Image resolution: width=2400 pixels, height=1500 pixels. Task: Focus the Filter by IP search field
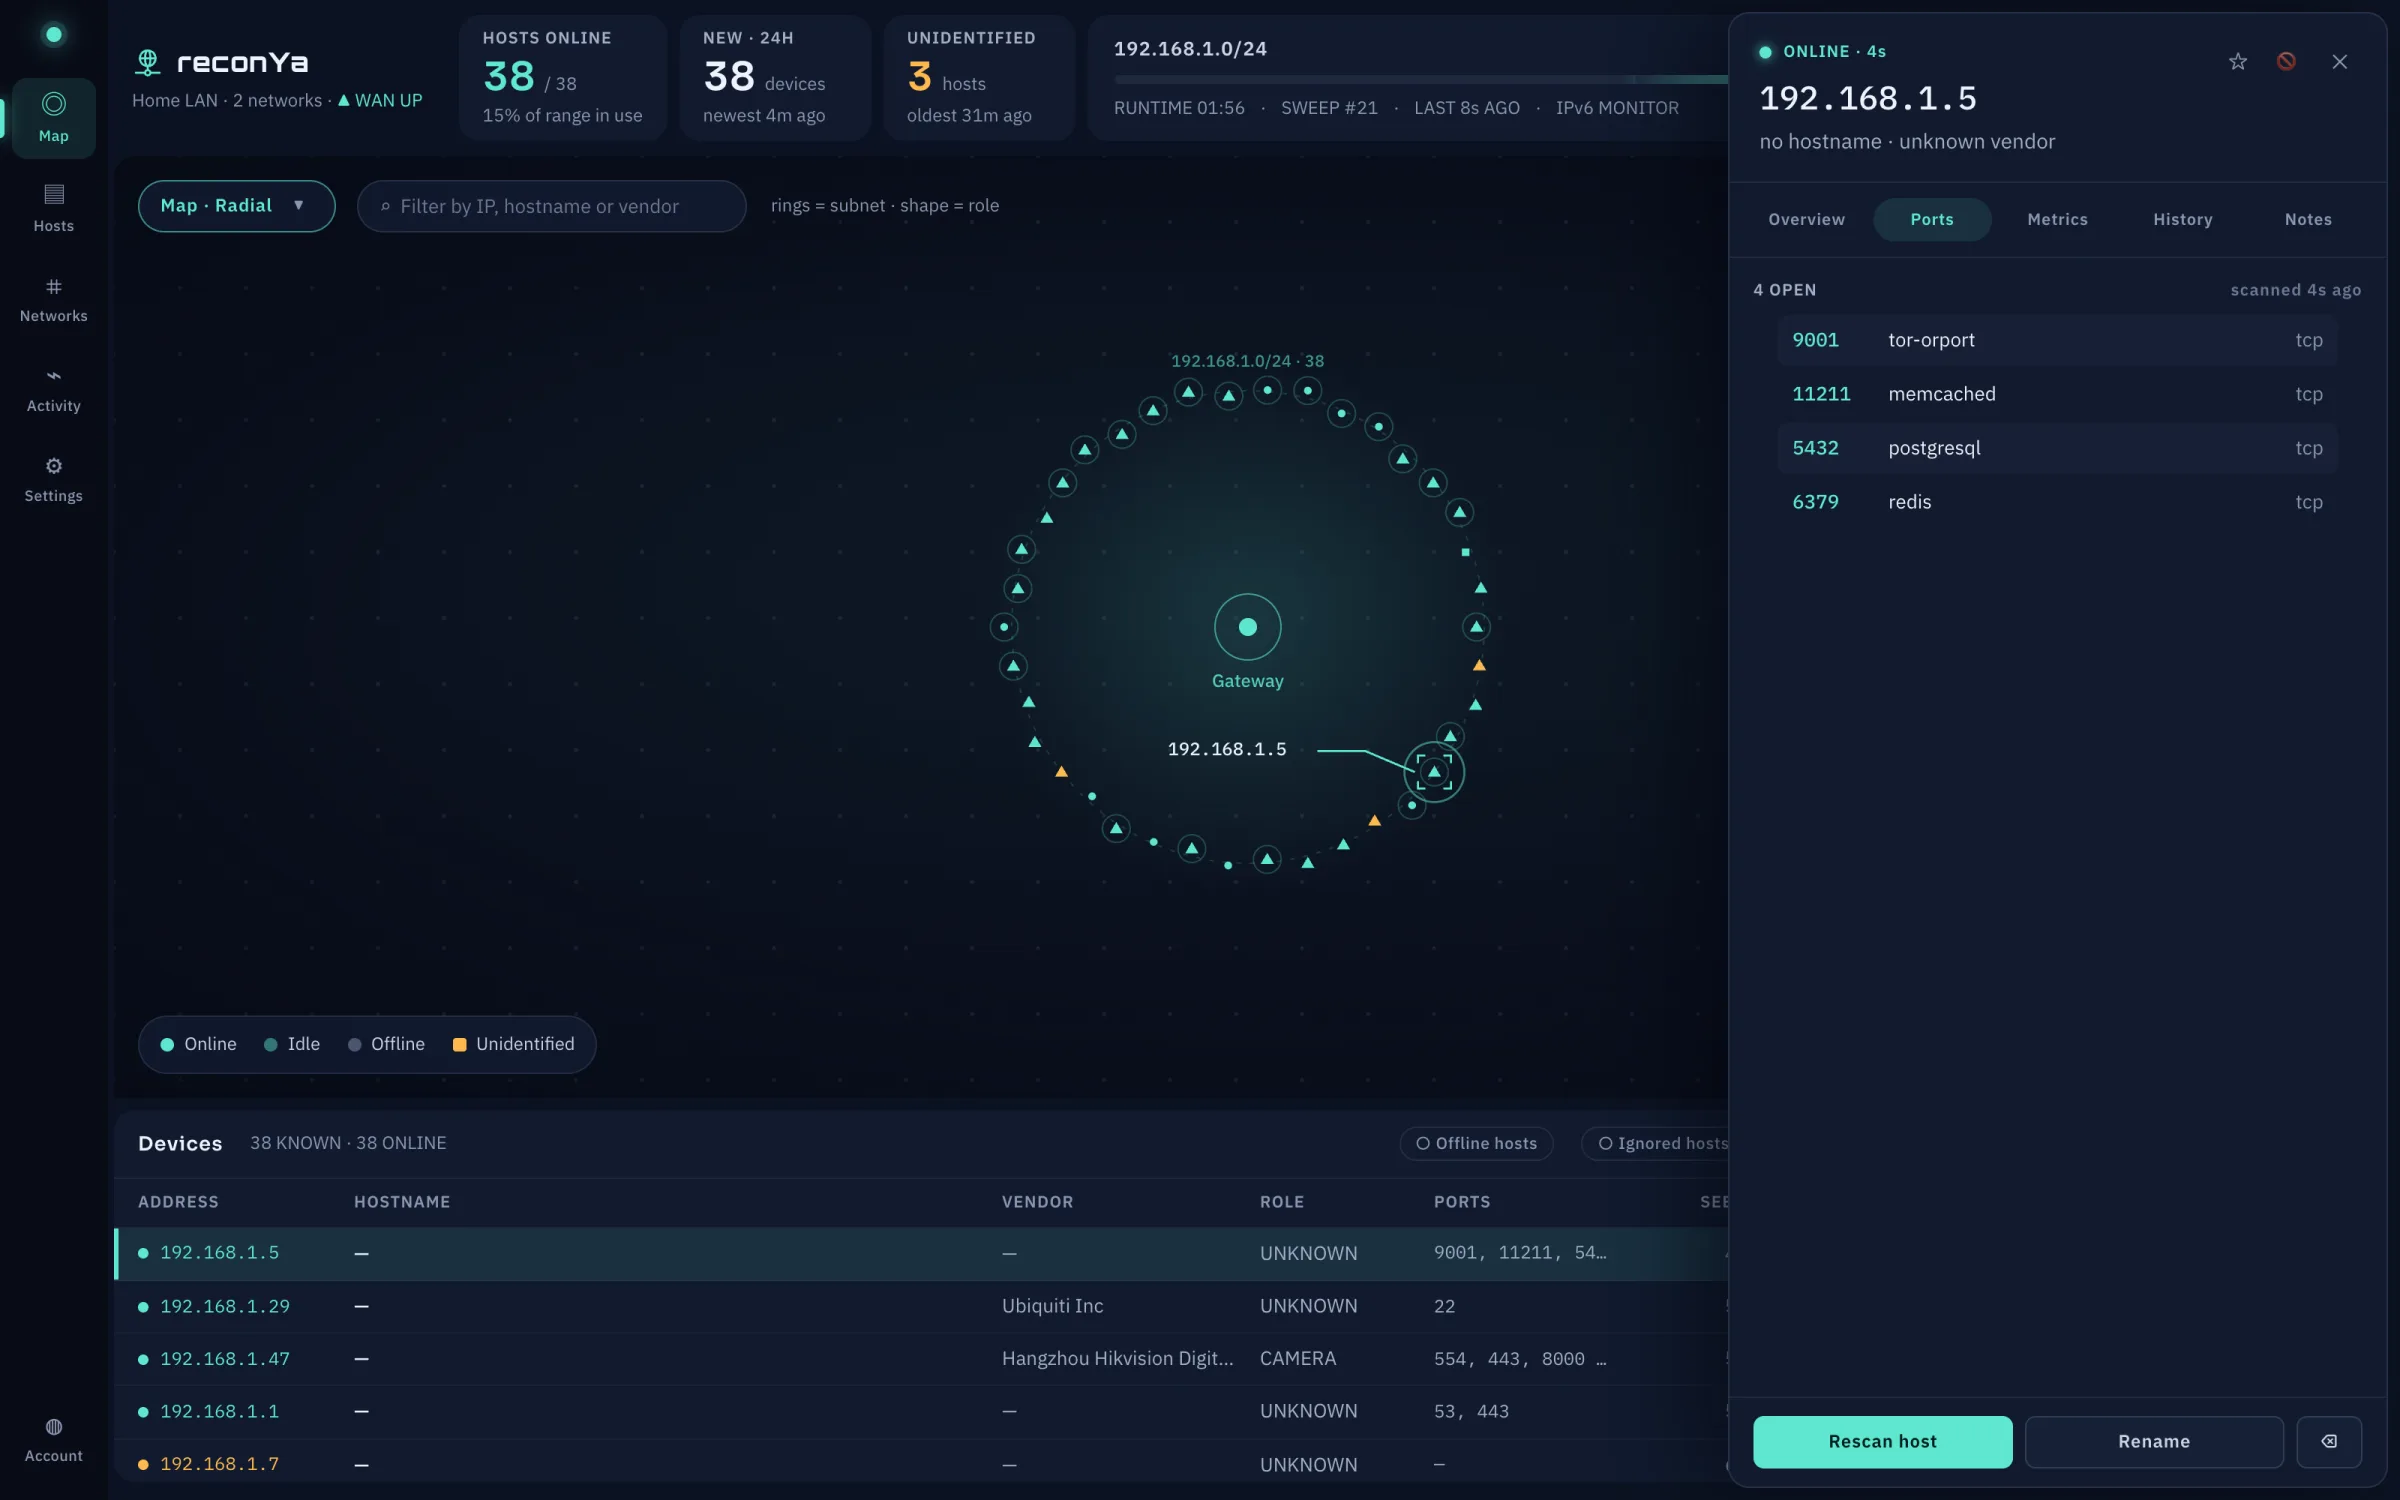(x=551, y=206)
